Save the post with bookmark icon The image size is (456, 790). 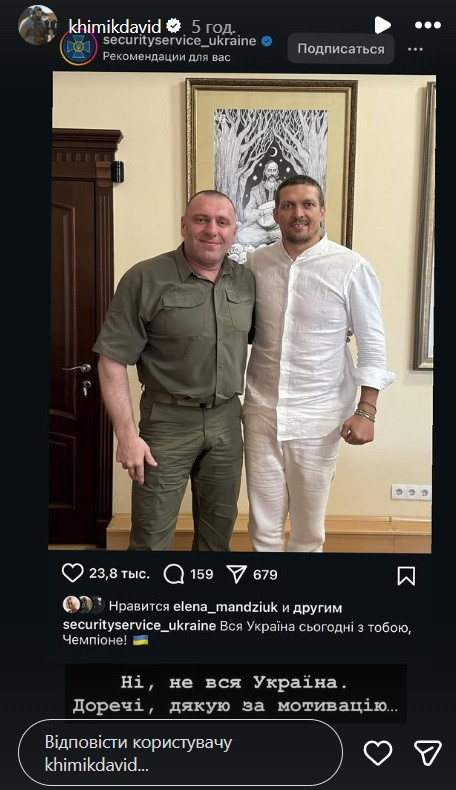click(406, 575)
